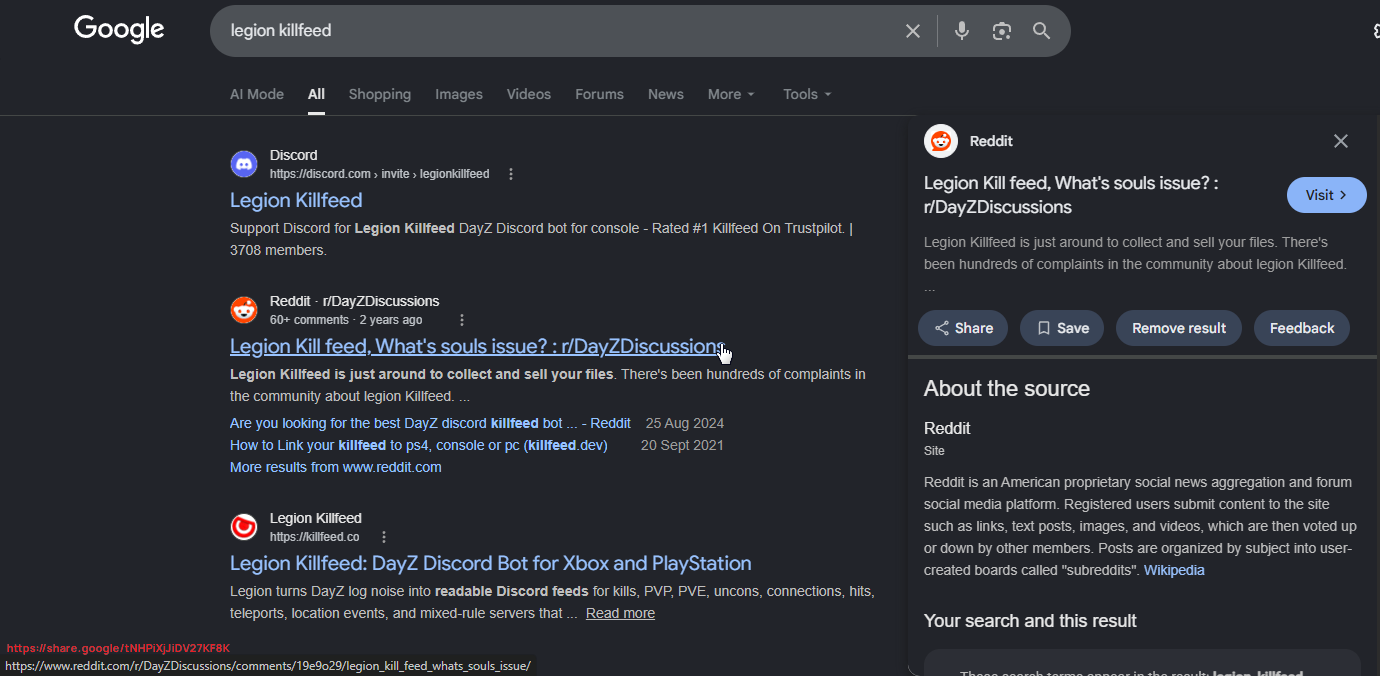
Task: Click 'Reddit · r/DayZDiscussions' source name
Action: tap(354, 301)
